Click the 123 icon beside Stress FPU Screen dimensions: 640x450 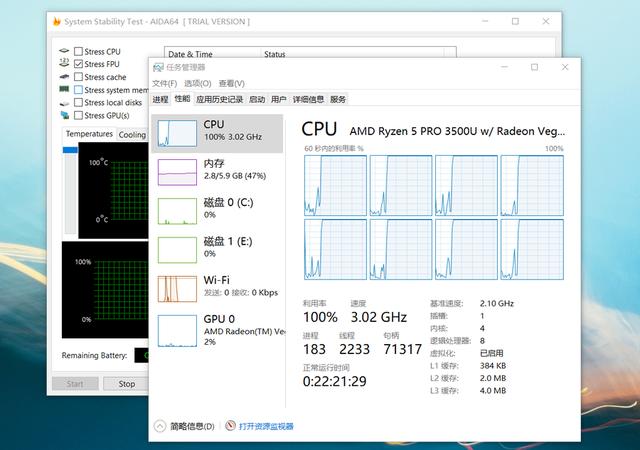[64, 63]
